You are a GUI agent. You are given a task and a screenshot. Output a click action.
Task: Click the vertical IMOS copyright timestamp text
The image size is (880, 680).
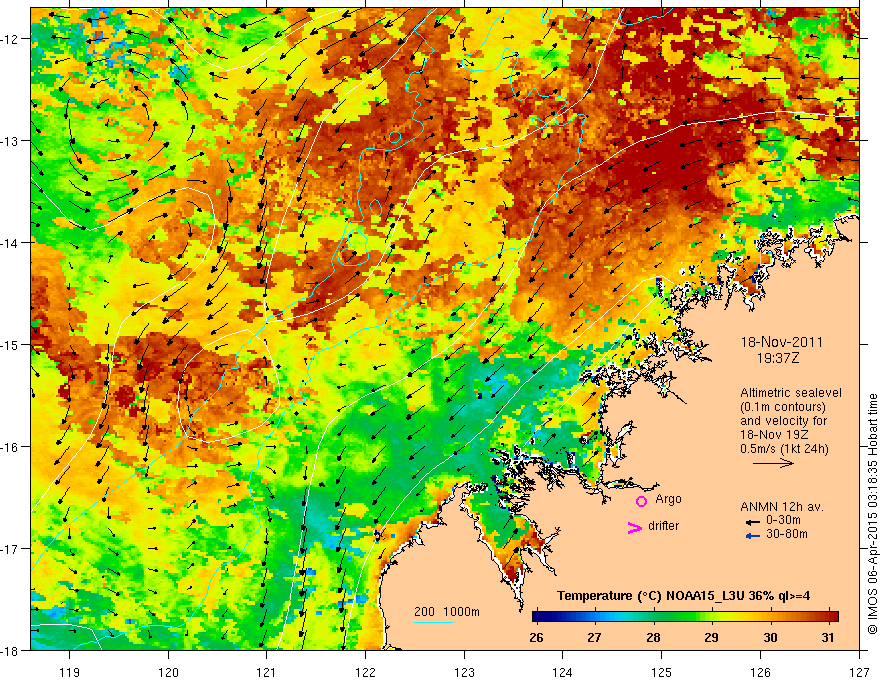(x=873, y=514)
